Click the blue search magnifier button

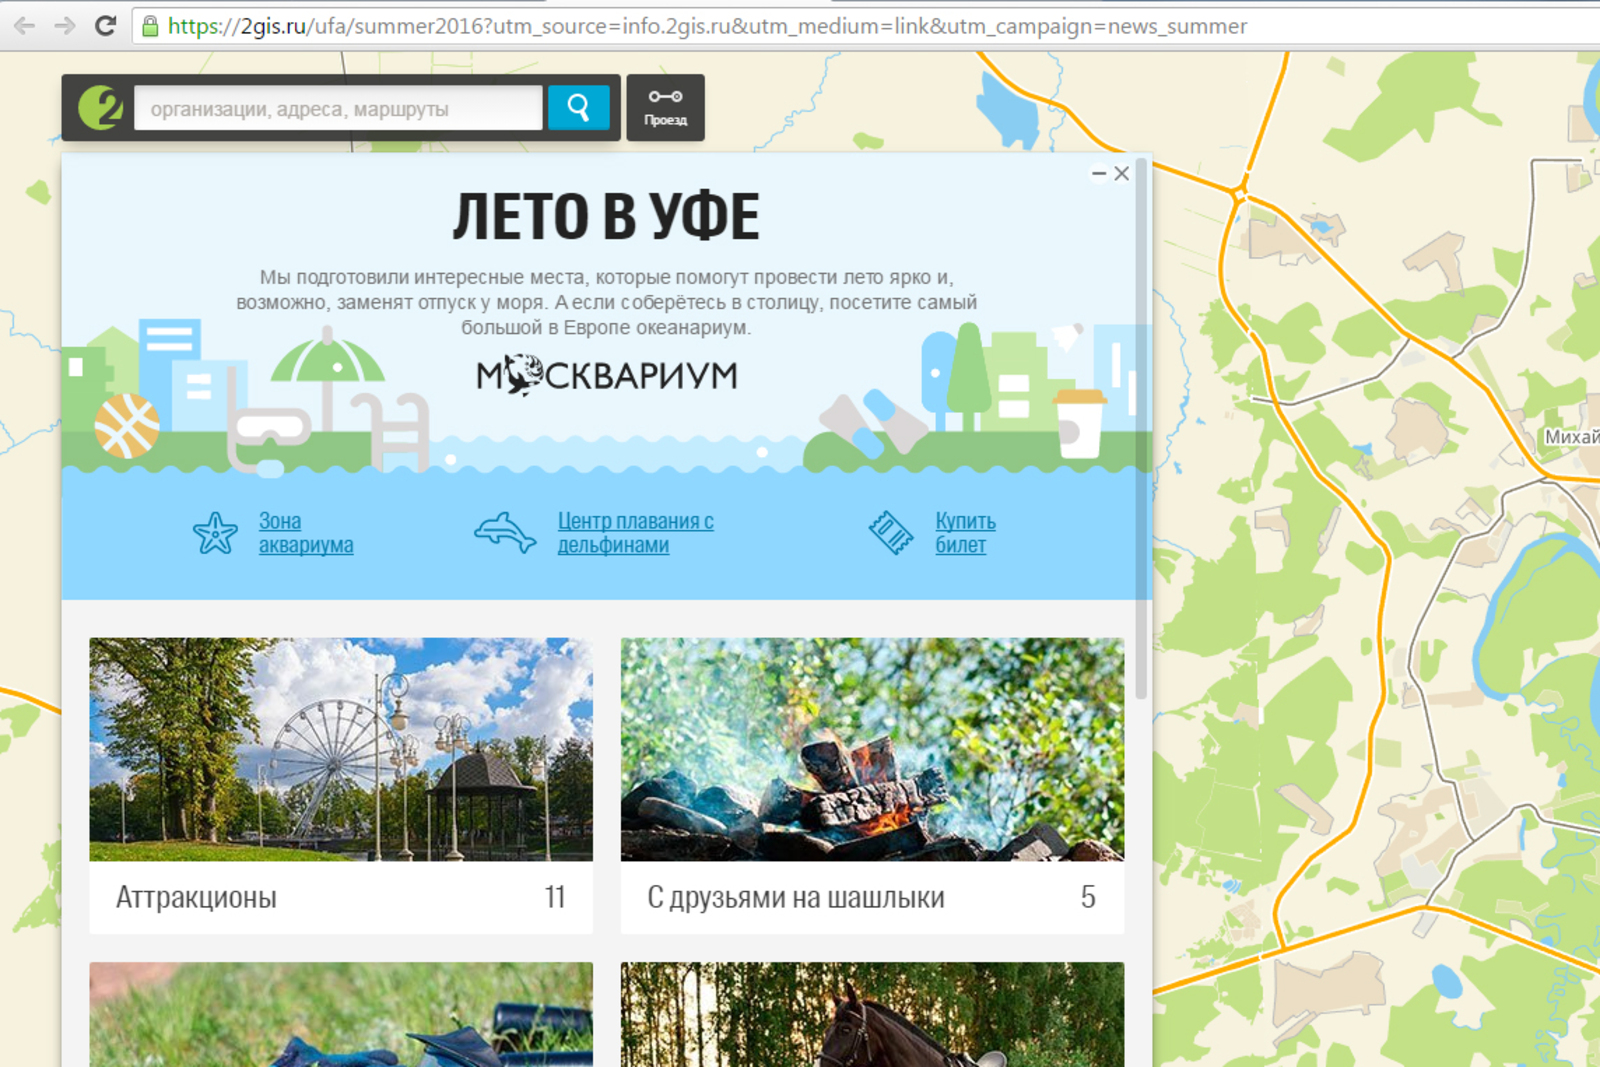578,107
